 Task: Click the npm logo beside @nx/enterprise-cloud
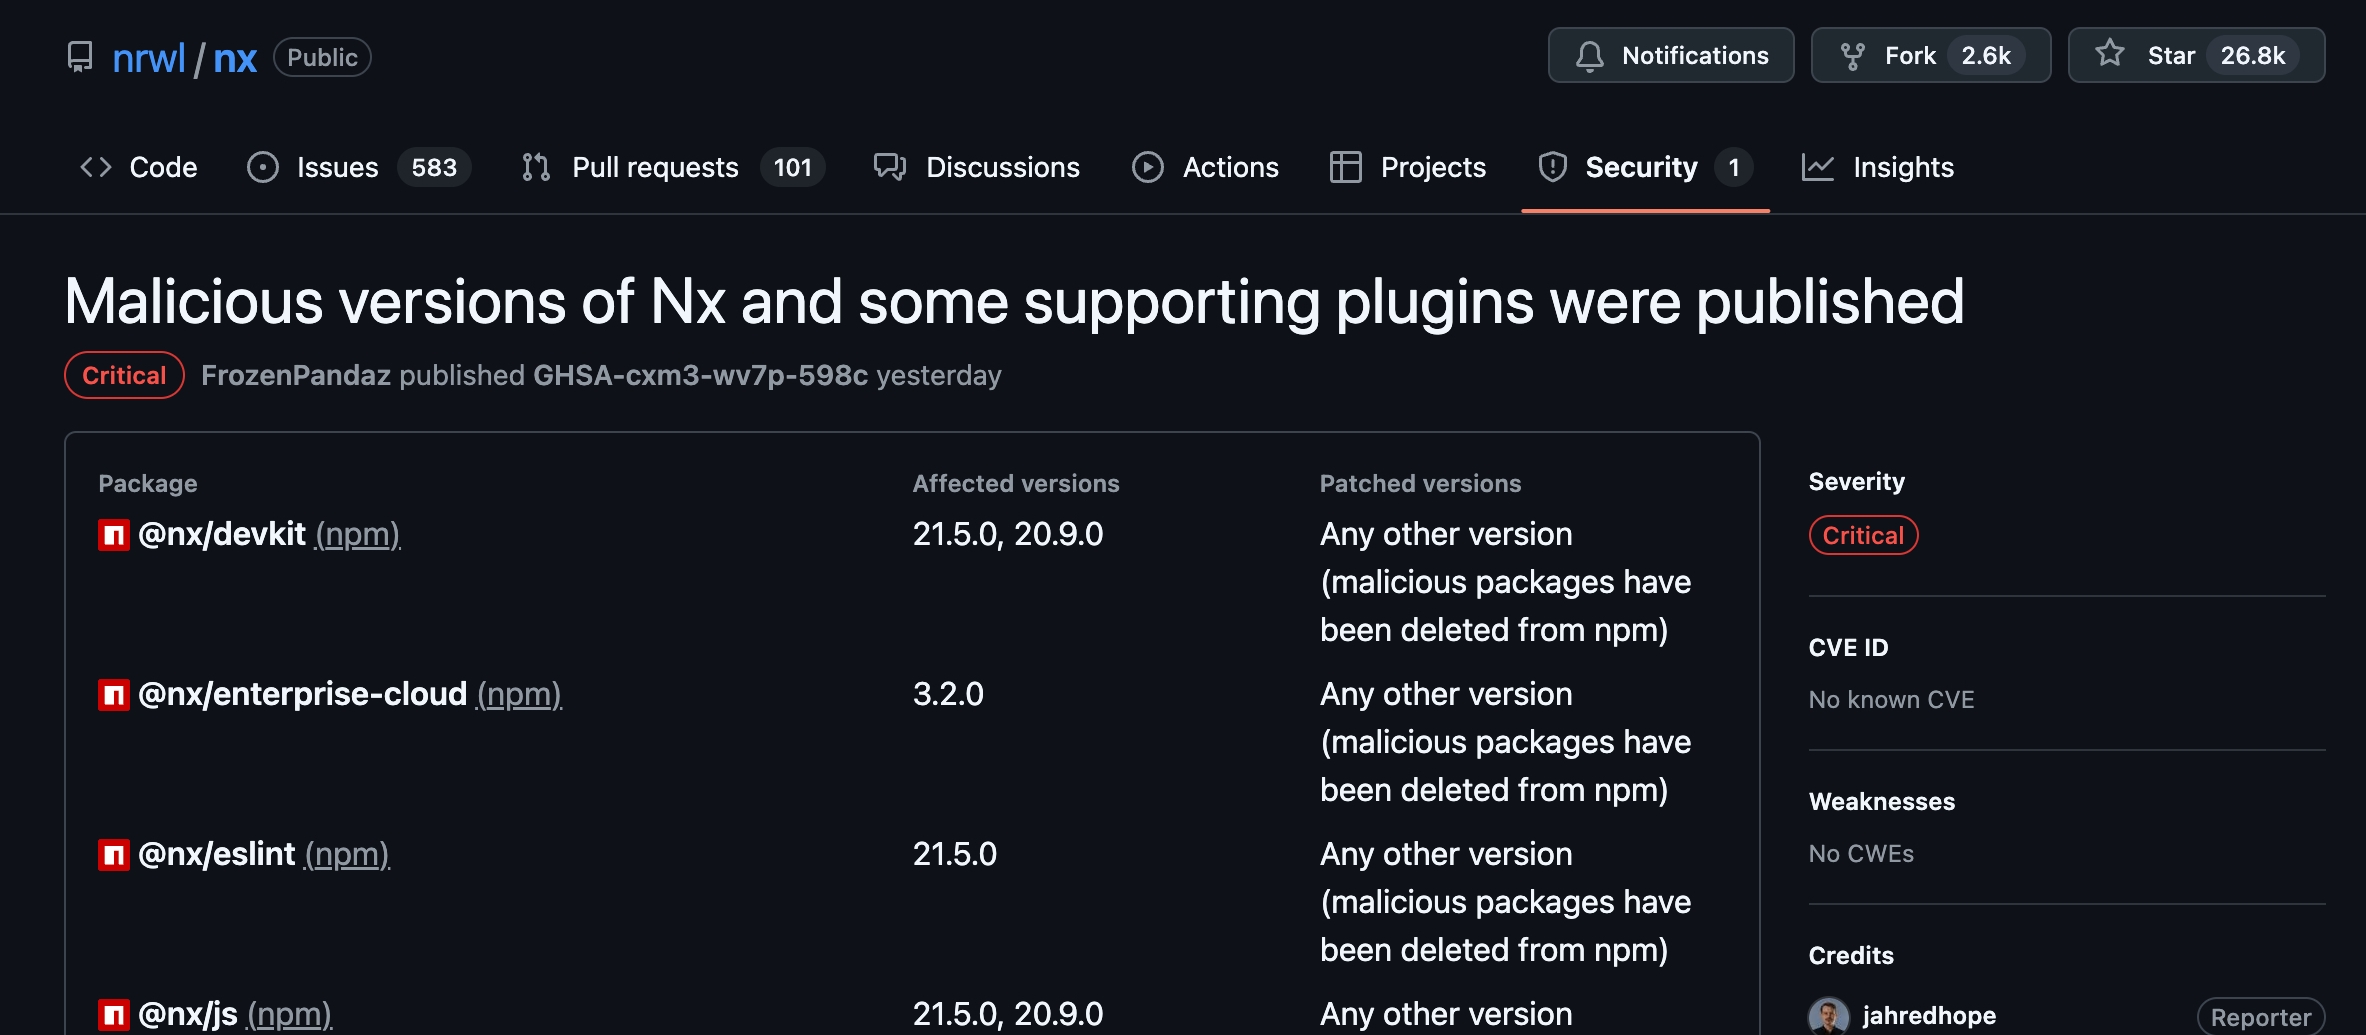pos(114,695)
